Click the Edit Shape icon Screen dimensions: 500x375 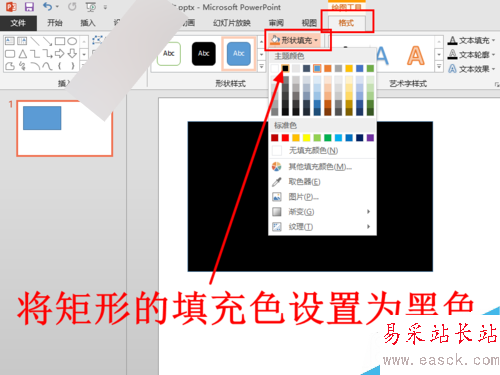[97, 40]
